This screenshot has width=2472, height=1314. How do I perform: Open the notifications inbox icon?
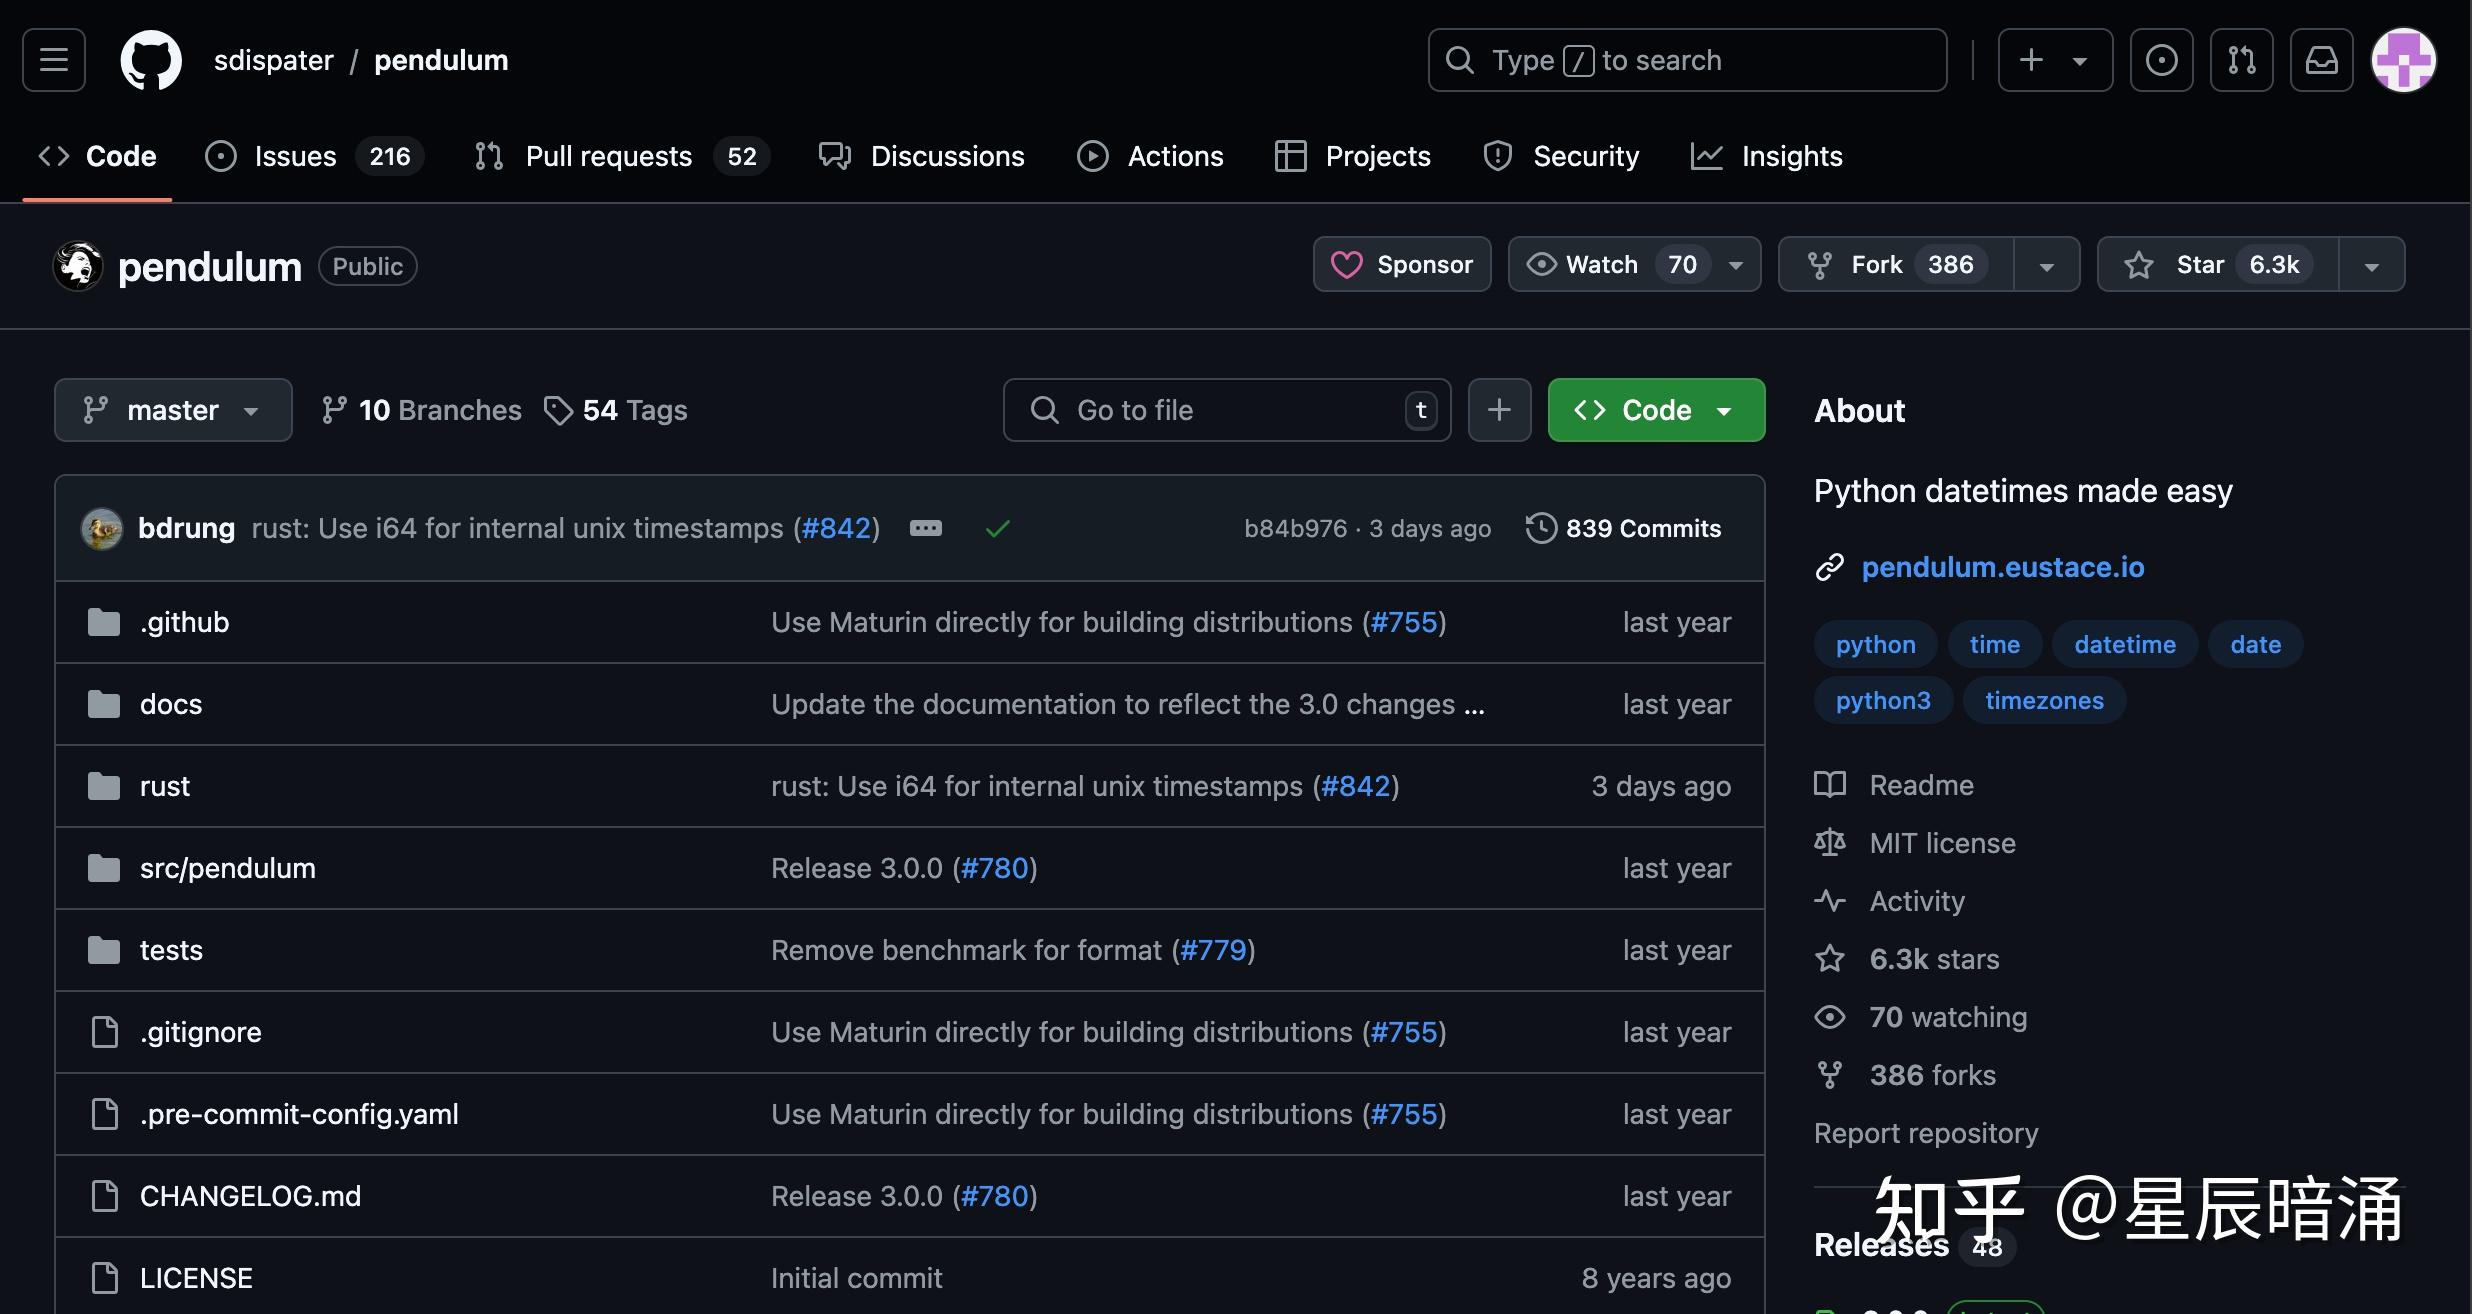pyautogui.click(x=2321, y=60)
